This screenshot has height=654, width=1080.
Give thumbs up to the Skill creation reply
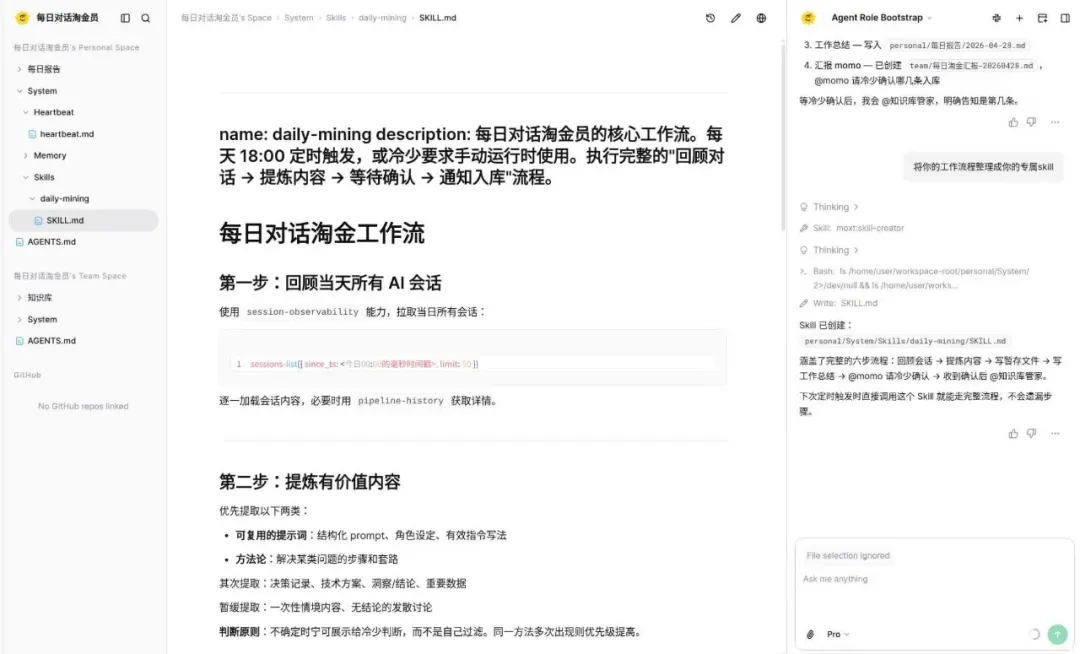coord(1013,433)
